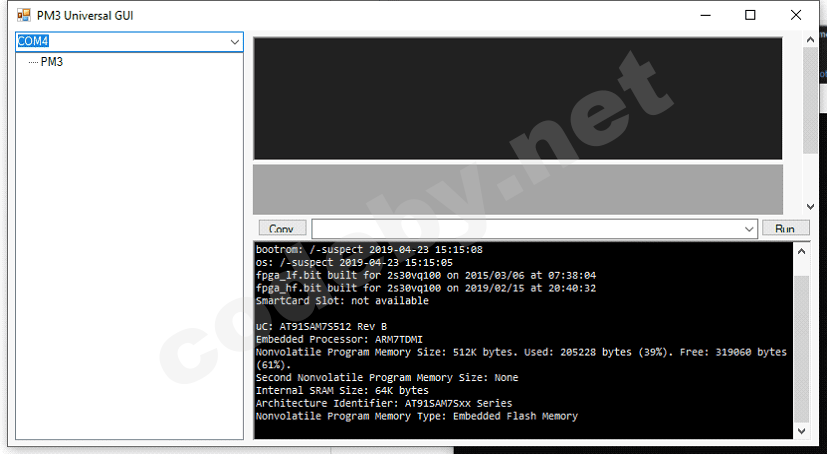Screen dimensions: 827x454
Task: Click 'SmartCard Slot: not available' text
Action: pyautogui.click(x=342, y=301)
